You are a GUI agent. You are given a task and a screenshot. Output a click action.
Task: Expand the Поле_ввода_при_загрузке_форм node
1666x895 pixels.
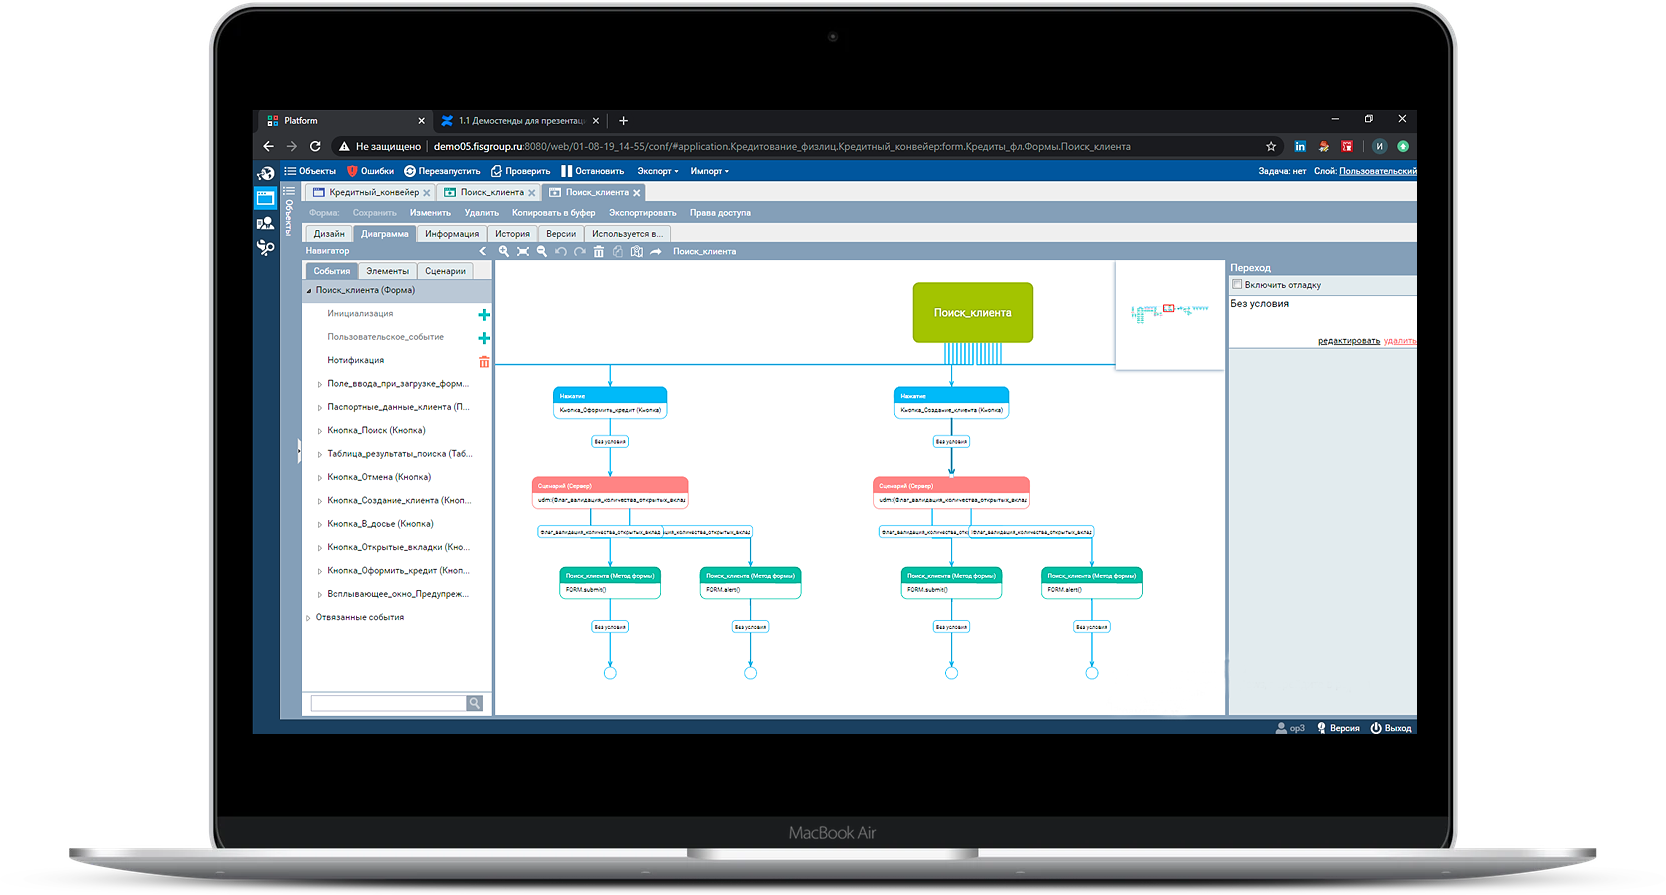click(x=320, y=384)
